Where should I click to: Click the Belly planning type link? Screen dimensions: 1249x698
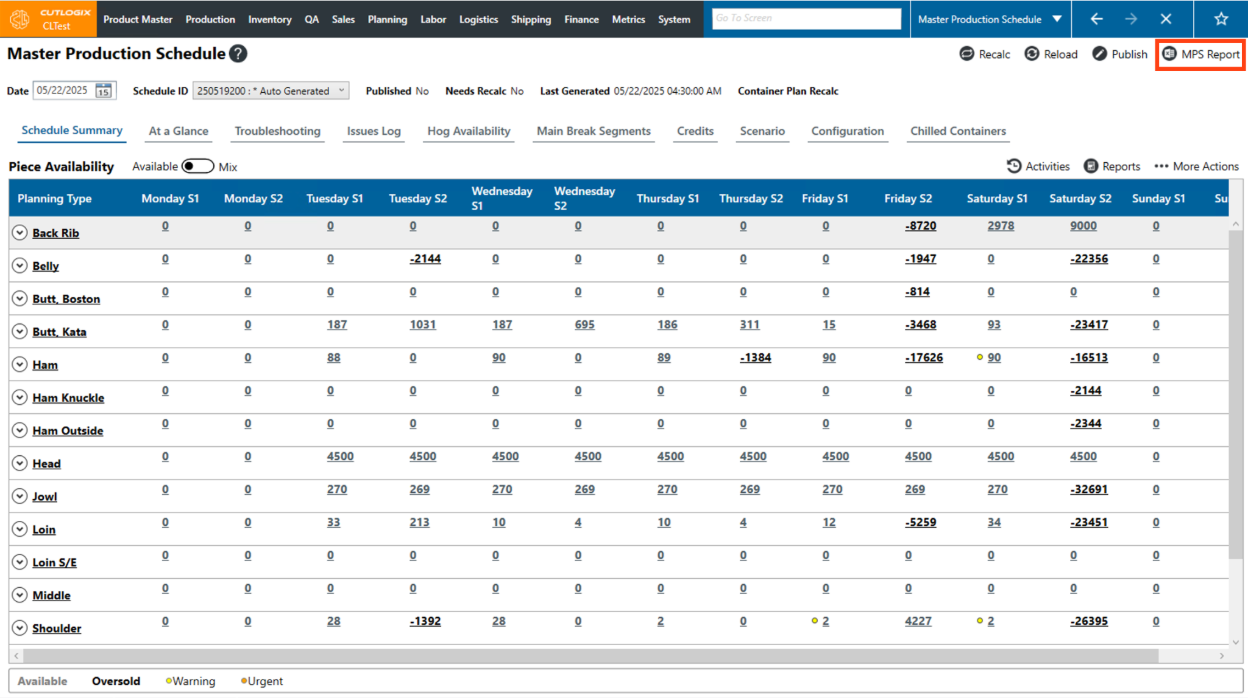point(45,266)
